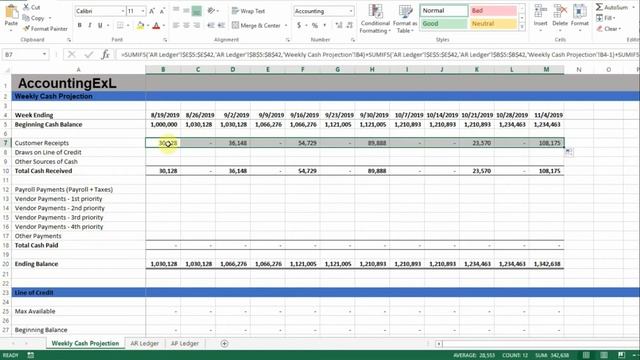The width and height of the screenshot is (640, 360).
Task: Click Merge & Center
Action: click(256, 25)
